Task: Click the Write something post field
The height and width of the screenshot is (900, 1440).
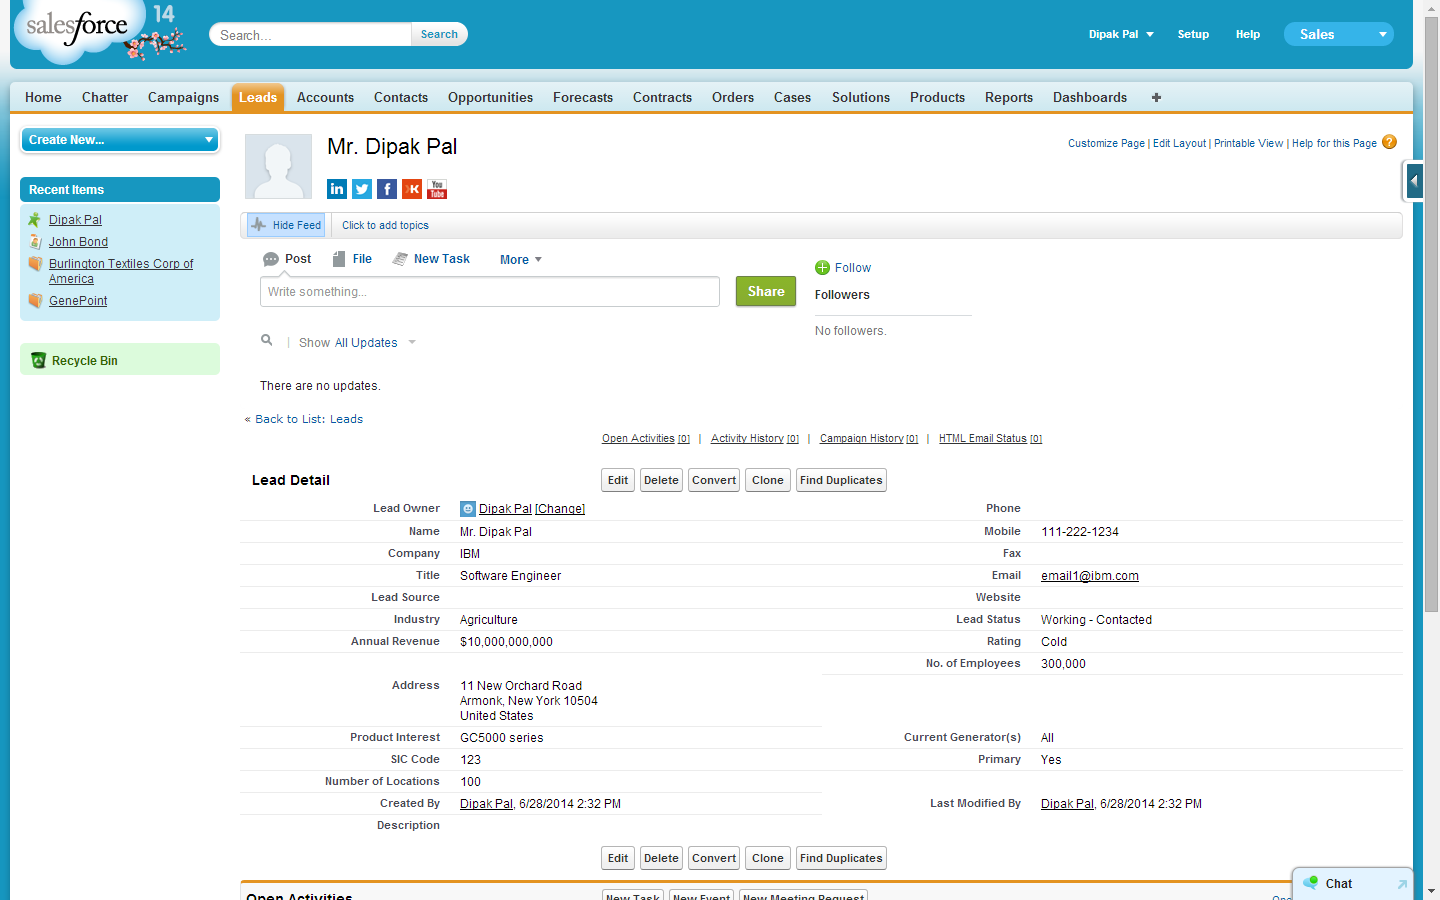Action: tap(489, 292)
